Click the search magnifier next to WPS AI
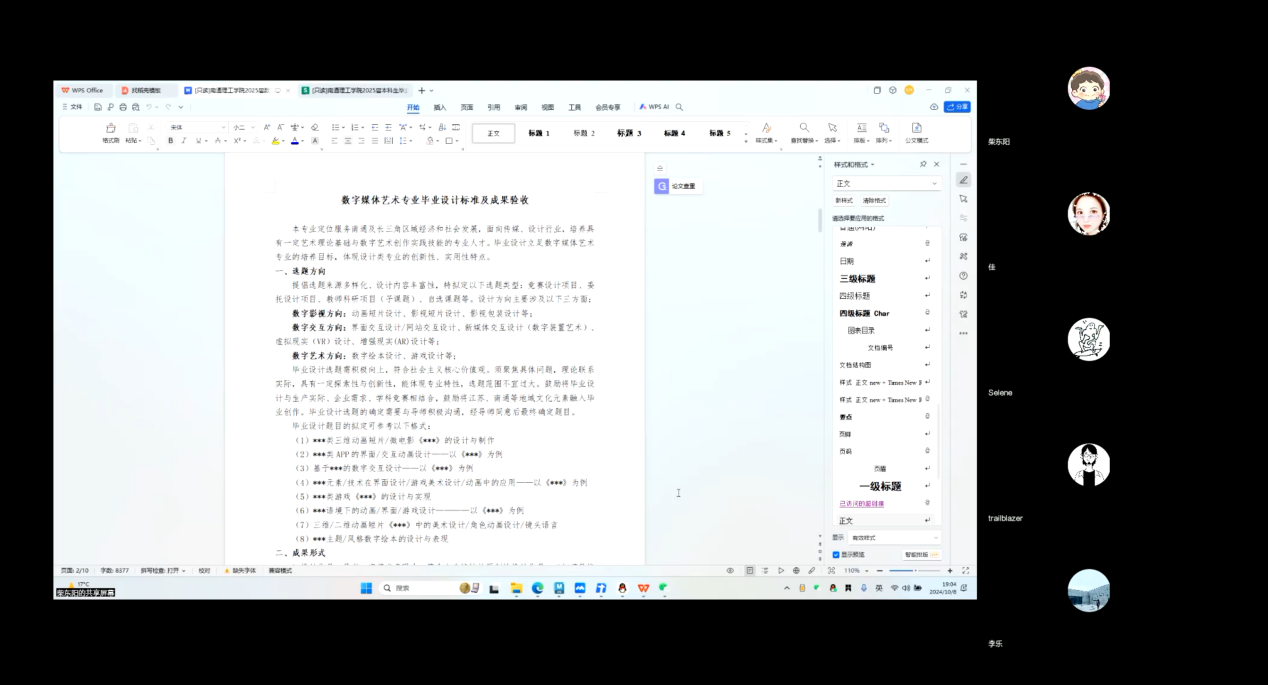The width and height of the screenshot is (1268, 685). point(680,107)
